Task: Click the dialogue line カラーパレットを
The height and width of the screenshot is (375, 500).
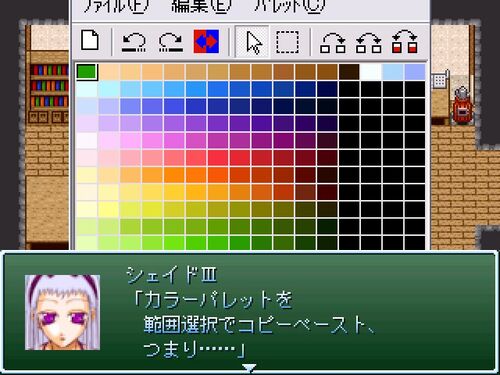Action: coord(212,299)
